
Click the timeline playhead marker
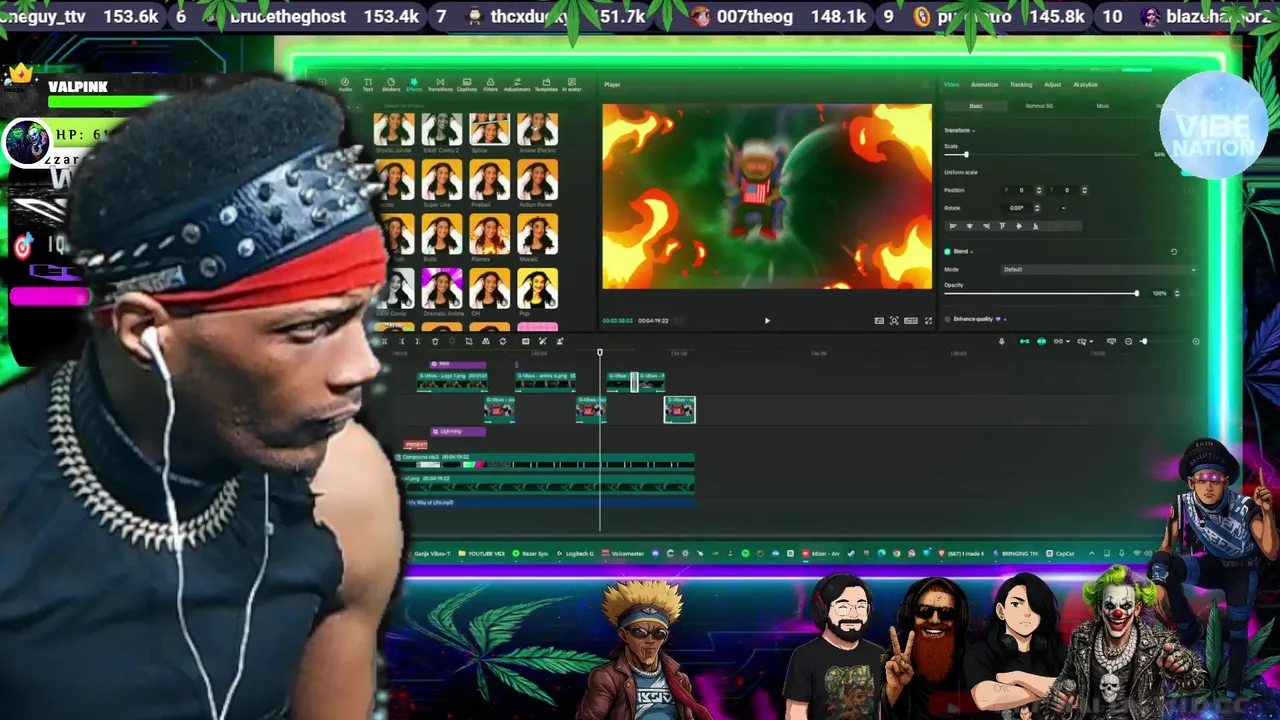click(x=600, y=352)
